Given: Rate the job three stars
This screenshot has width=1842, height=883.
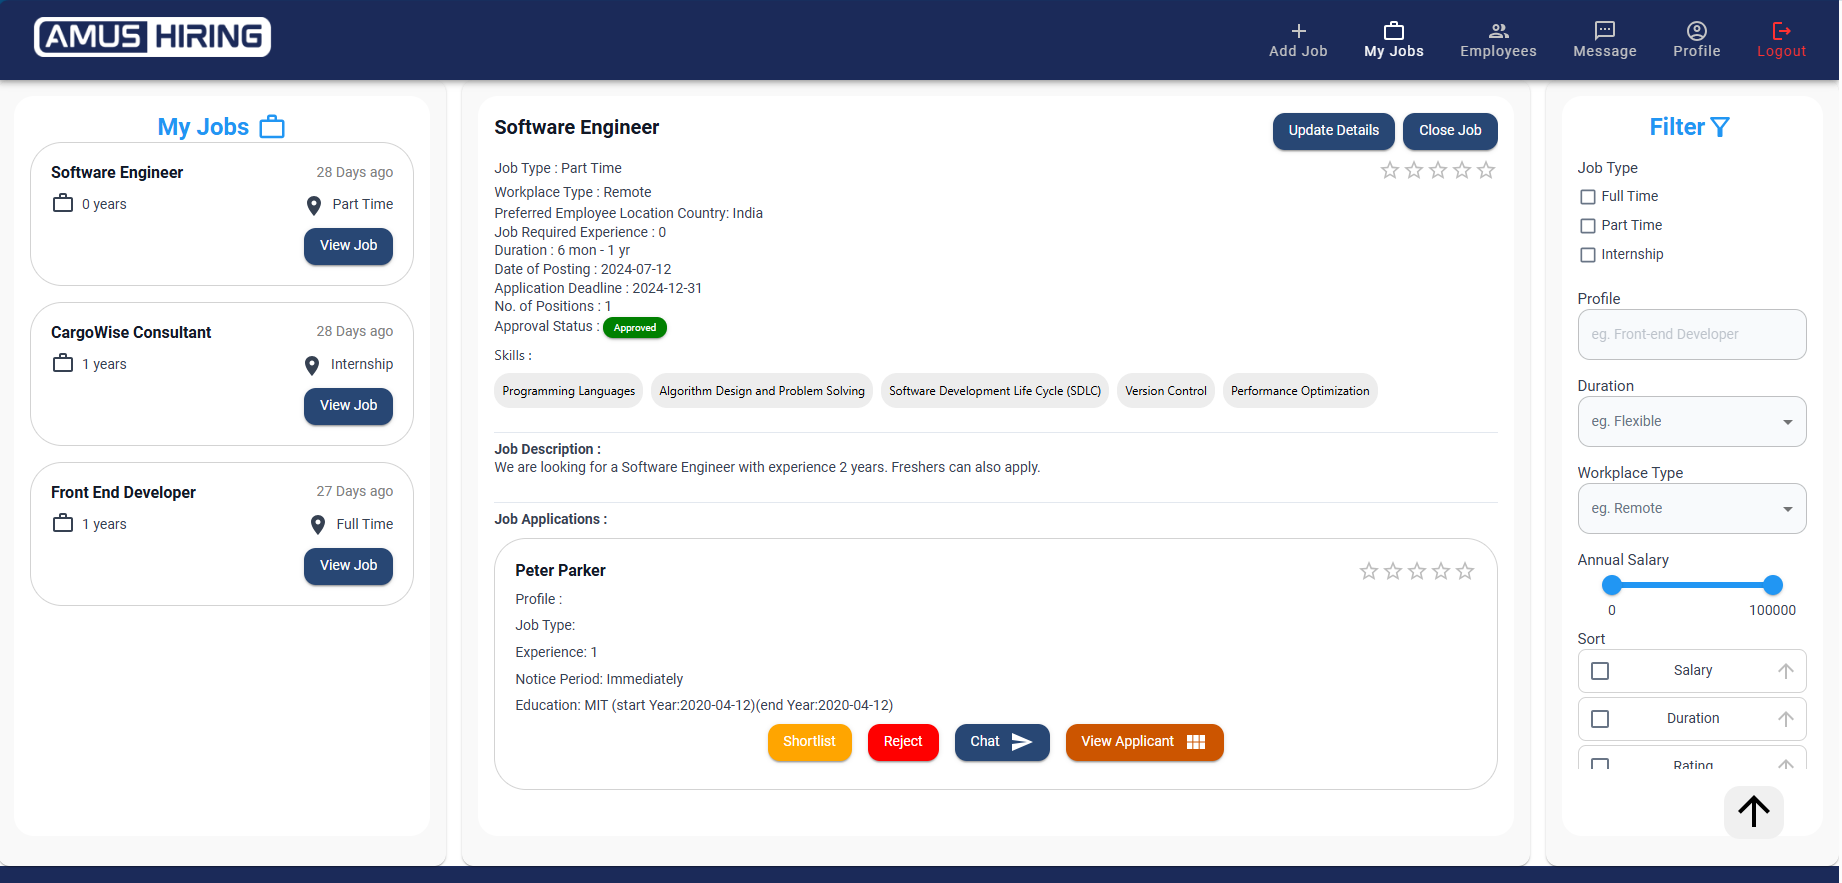Looking at the screenshot, I should point(1440,171).
